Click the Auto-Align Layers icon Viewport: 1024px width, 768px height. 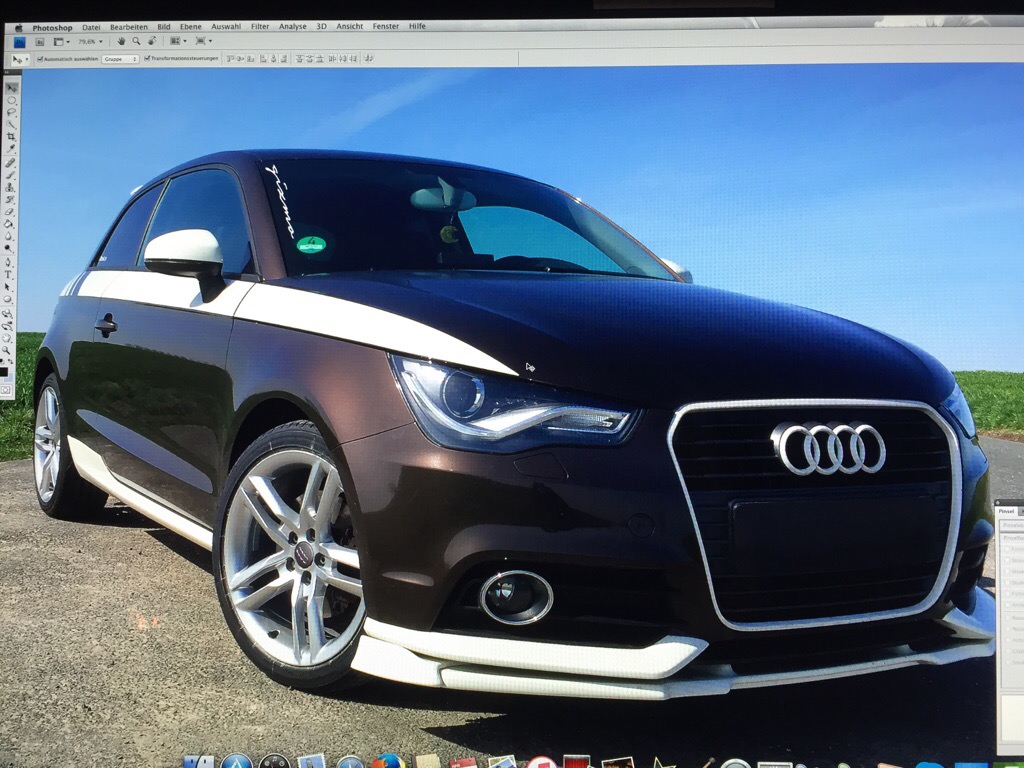click(368, 59)
